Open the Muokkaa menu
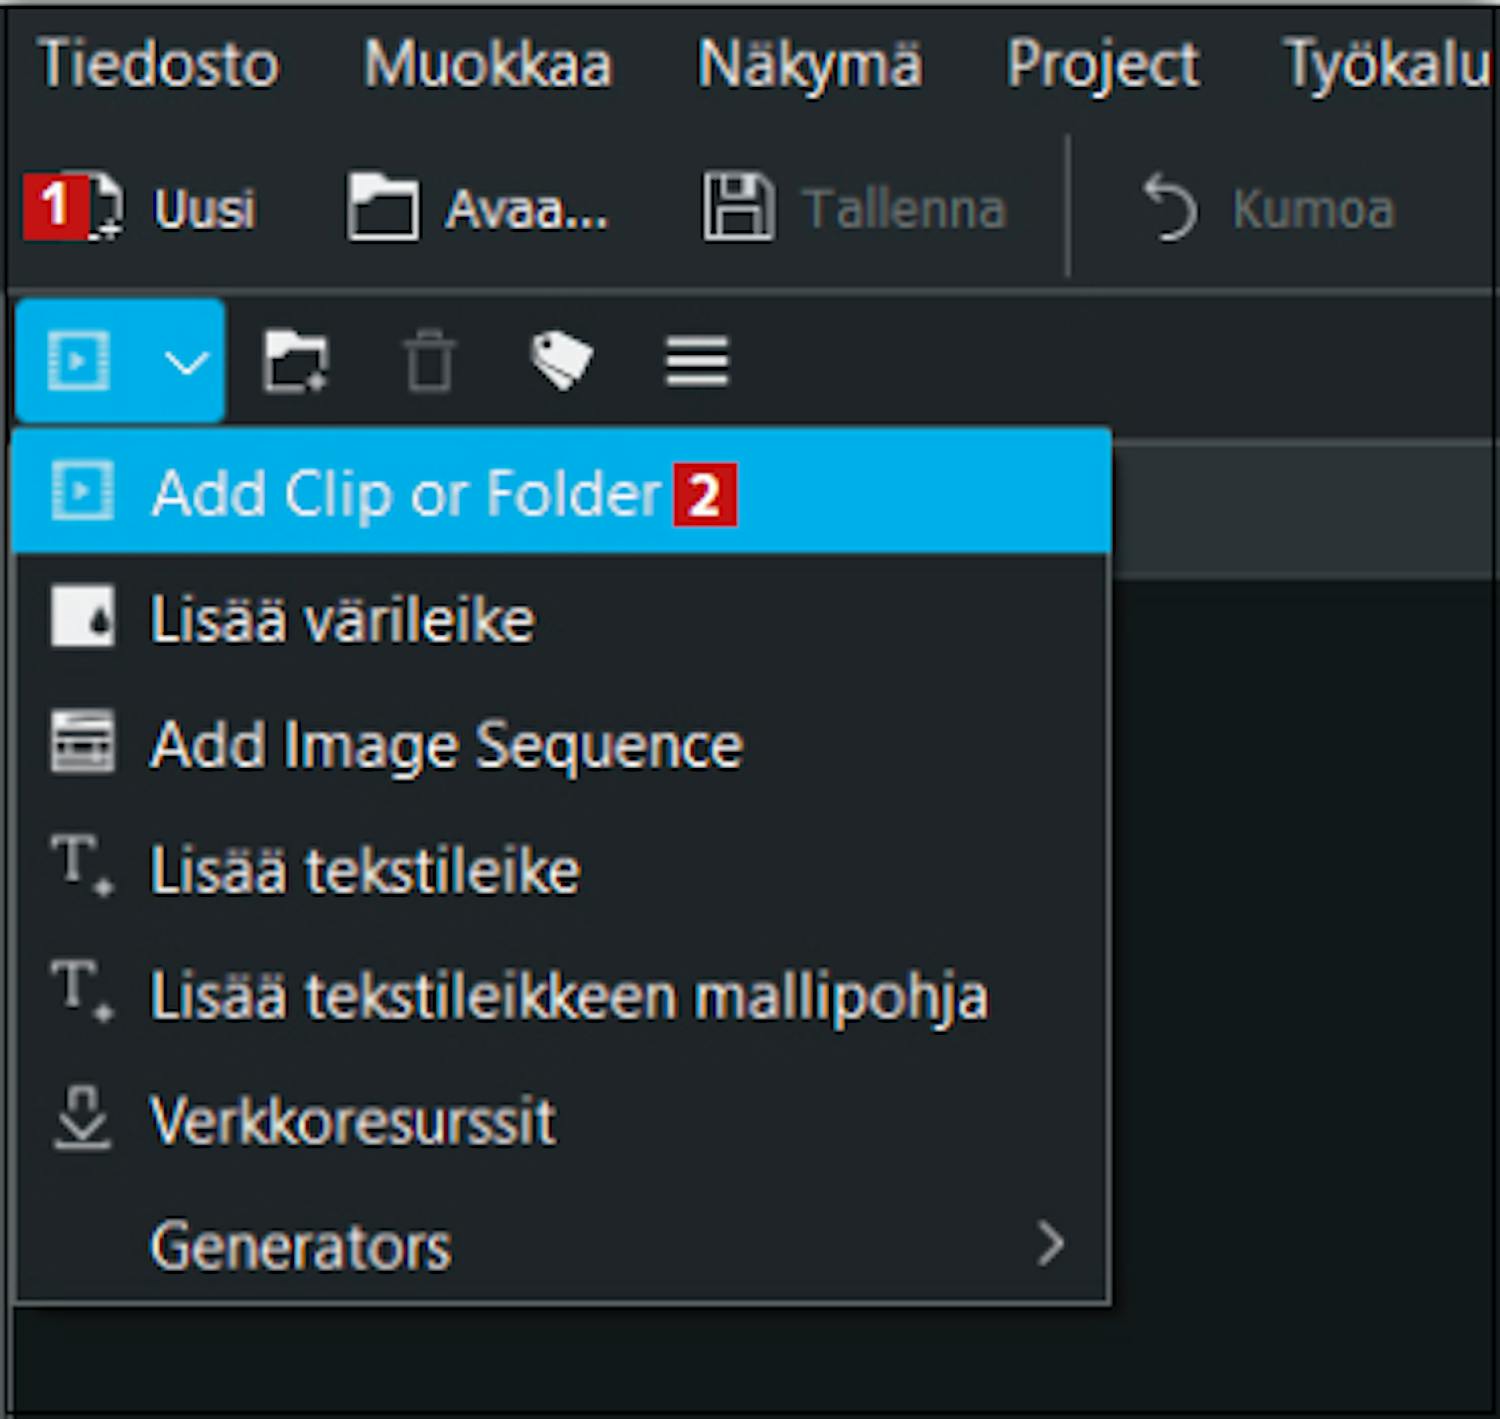The image size is (1500, 1419). pos(487,65)
